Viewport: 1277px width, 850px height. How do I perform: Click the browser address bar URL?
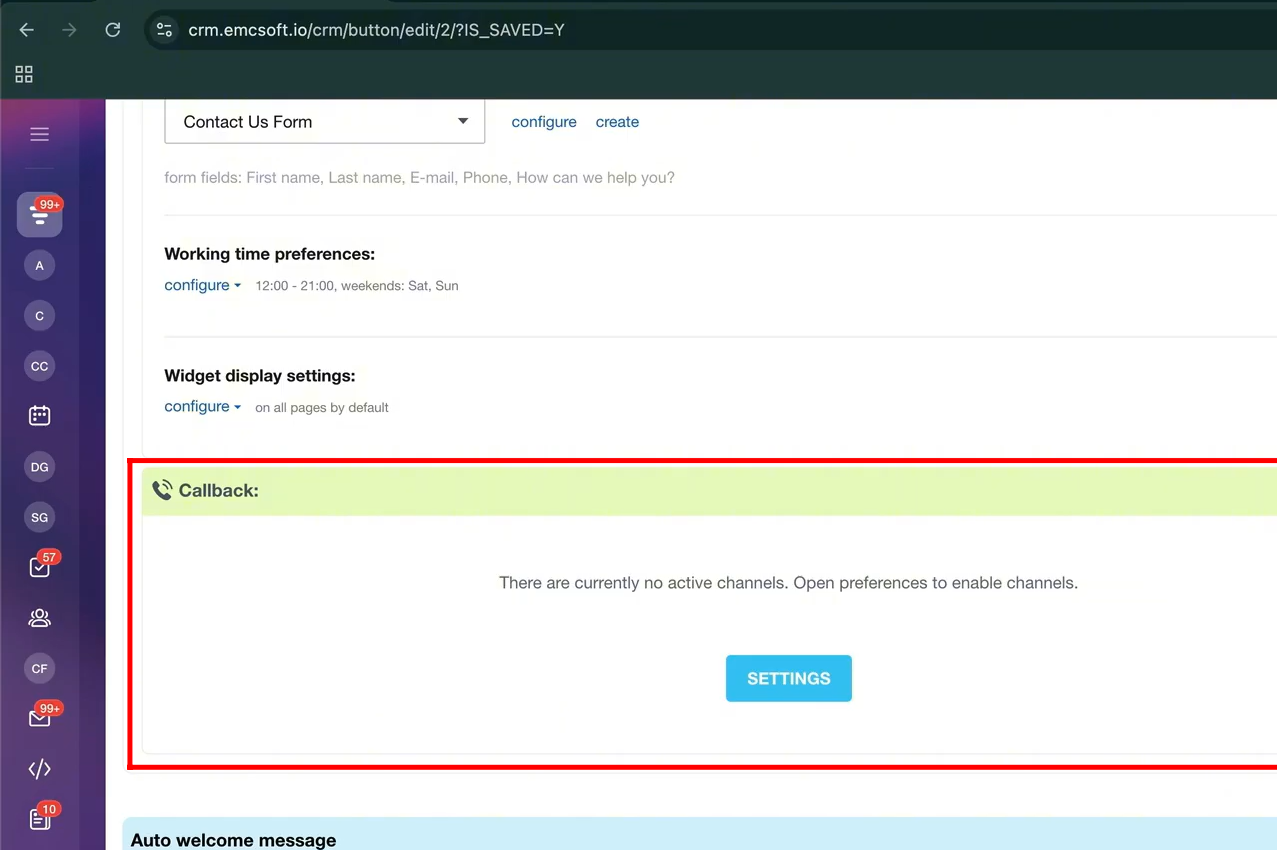tap(376, 30)
